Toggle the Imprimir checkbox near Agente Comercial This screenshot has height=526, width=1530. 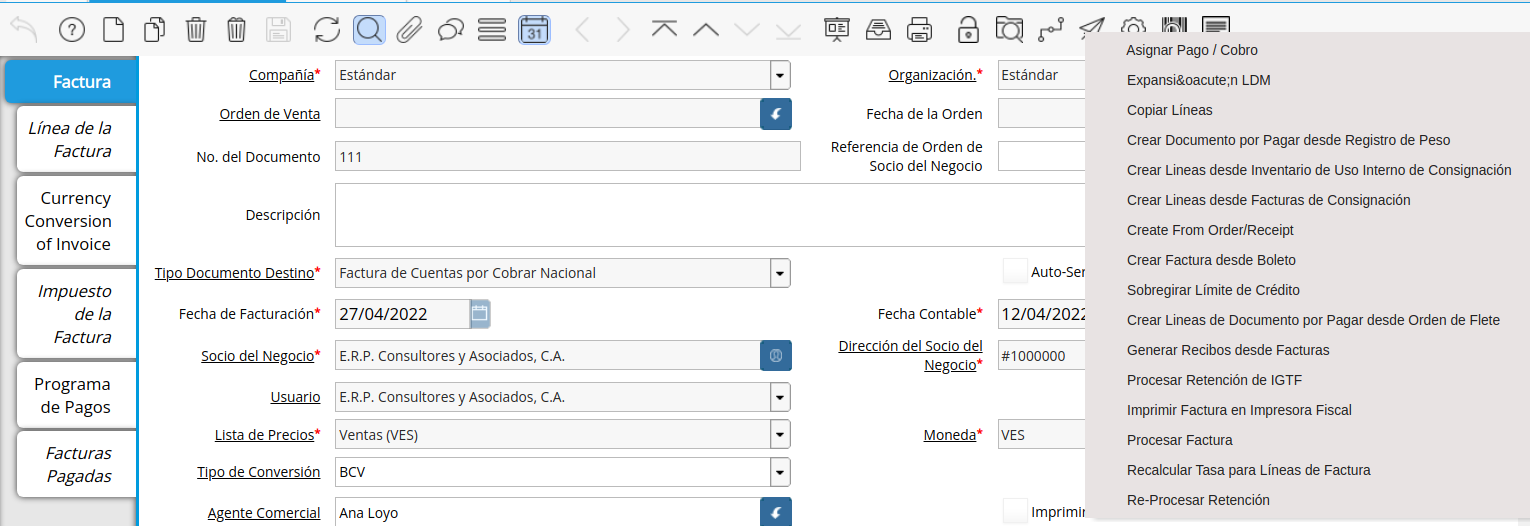[x=1015, y=512]
